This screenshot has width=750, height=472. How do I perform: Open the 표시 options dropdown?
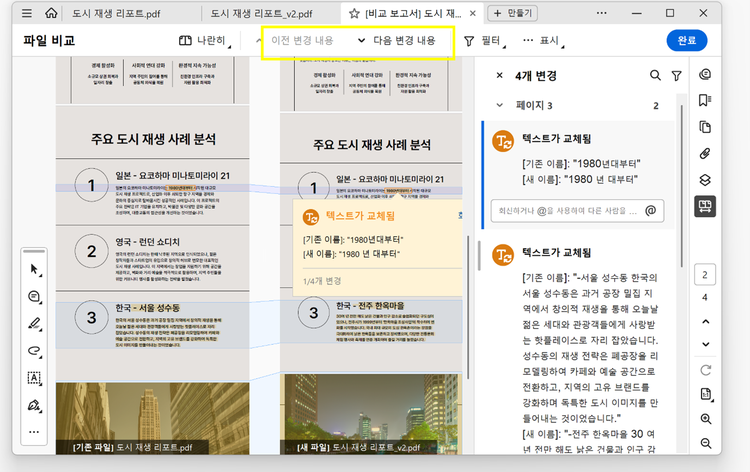(543, 41)
